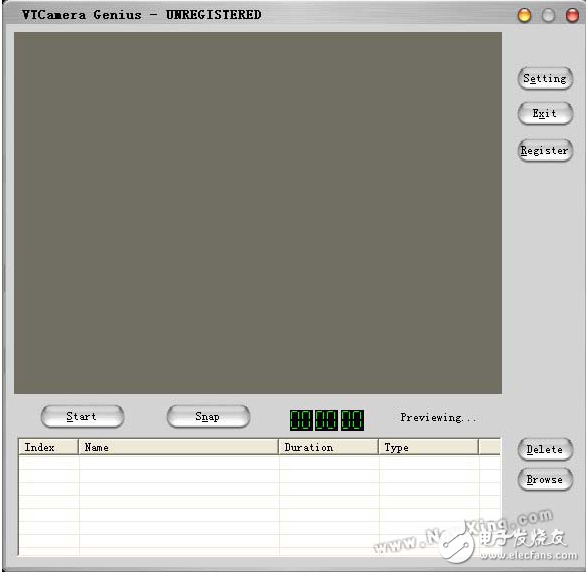586x572 pixels.
Task: Open the Register dialog
Action: (x=545, y=150)
